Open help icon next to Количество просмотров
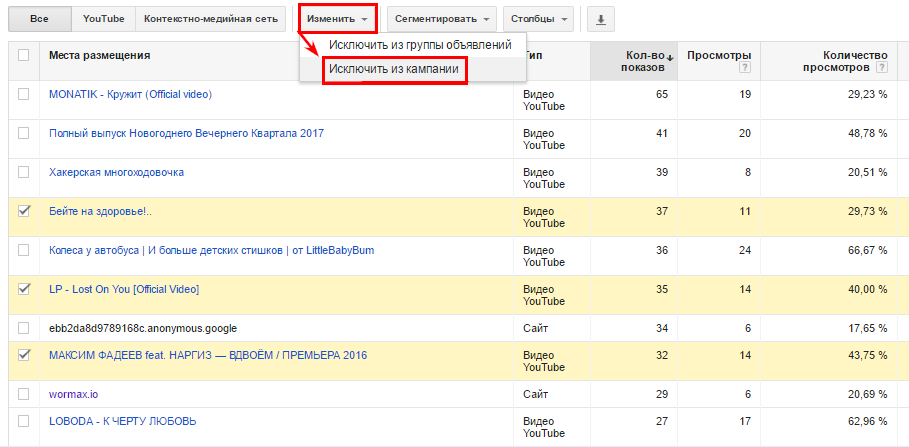Viewport: 909px width, 447px height. pos(882,67)
